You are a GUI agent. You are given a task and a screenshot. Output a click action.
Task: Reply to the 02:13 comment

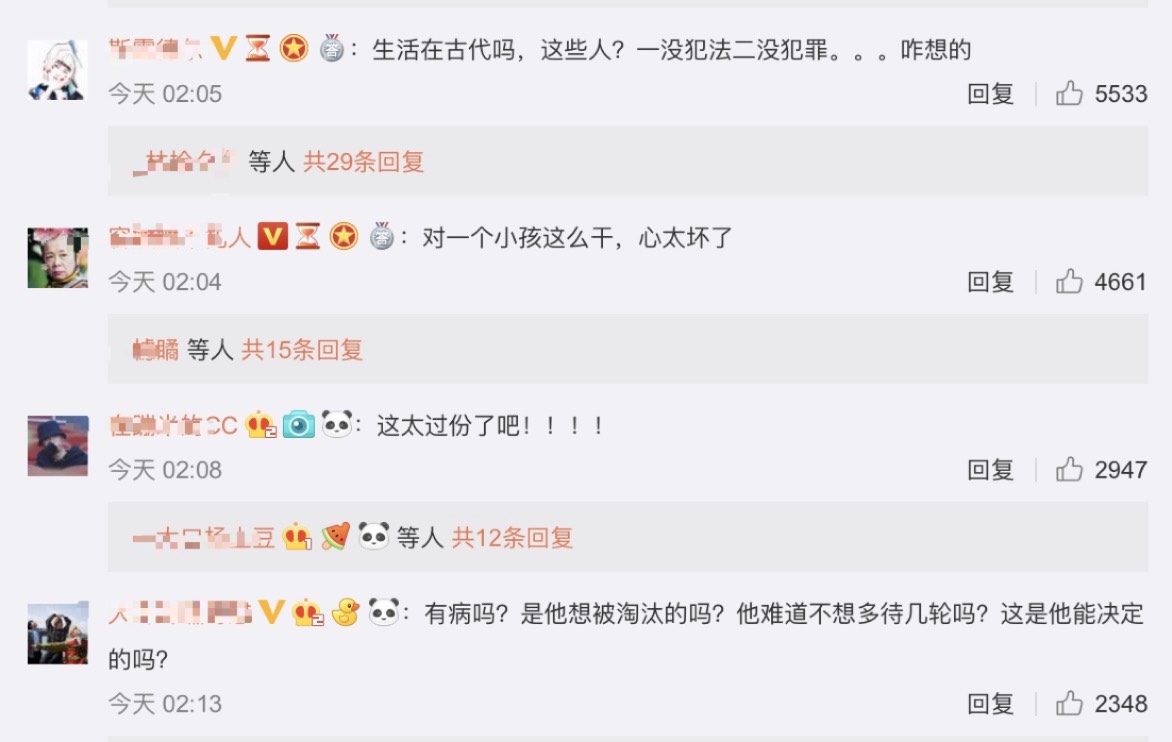(x=990, y=703)
